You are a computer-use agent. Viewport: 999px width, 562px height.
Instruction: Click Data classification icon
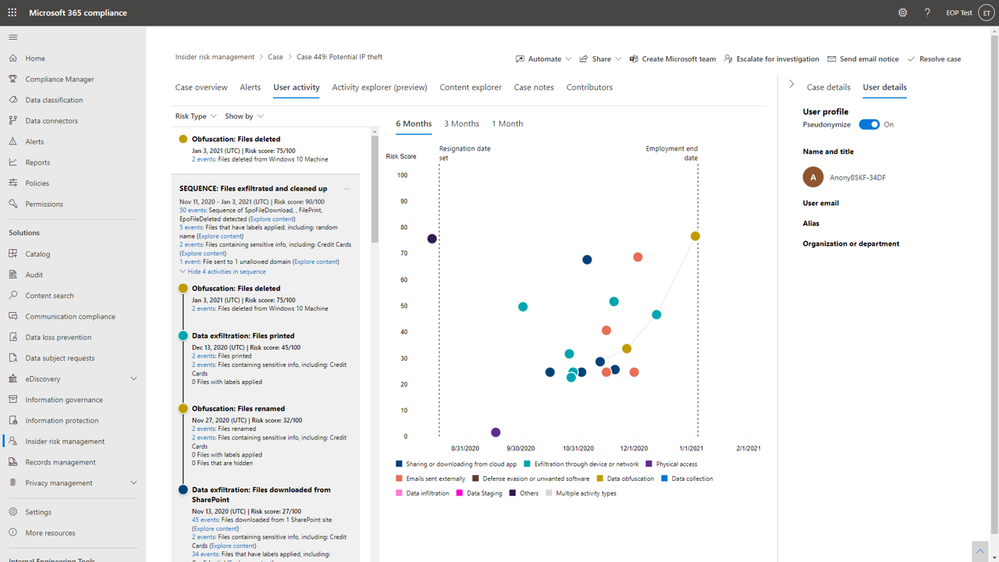(x=13, y=99)
